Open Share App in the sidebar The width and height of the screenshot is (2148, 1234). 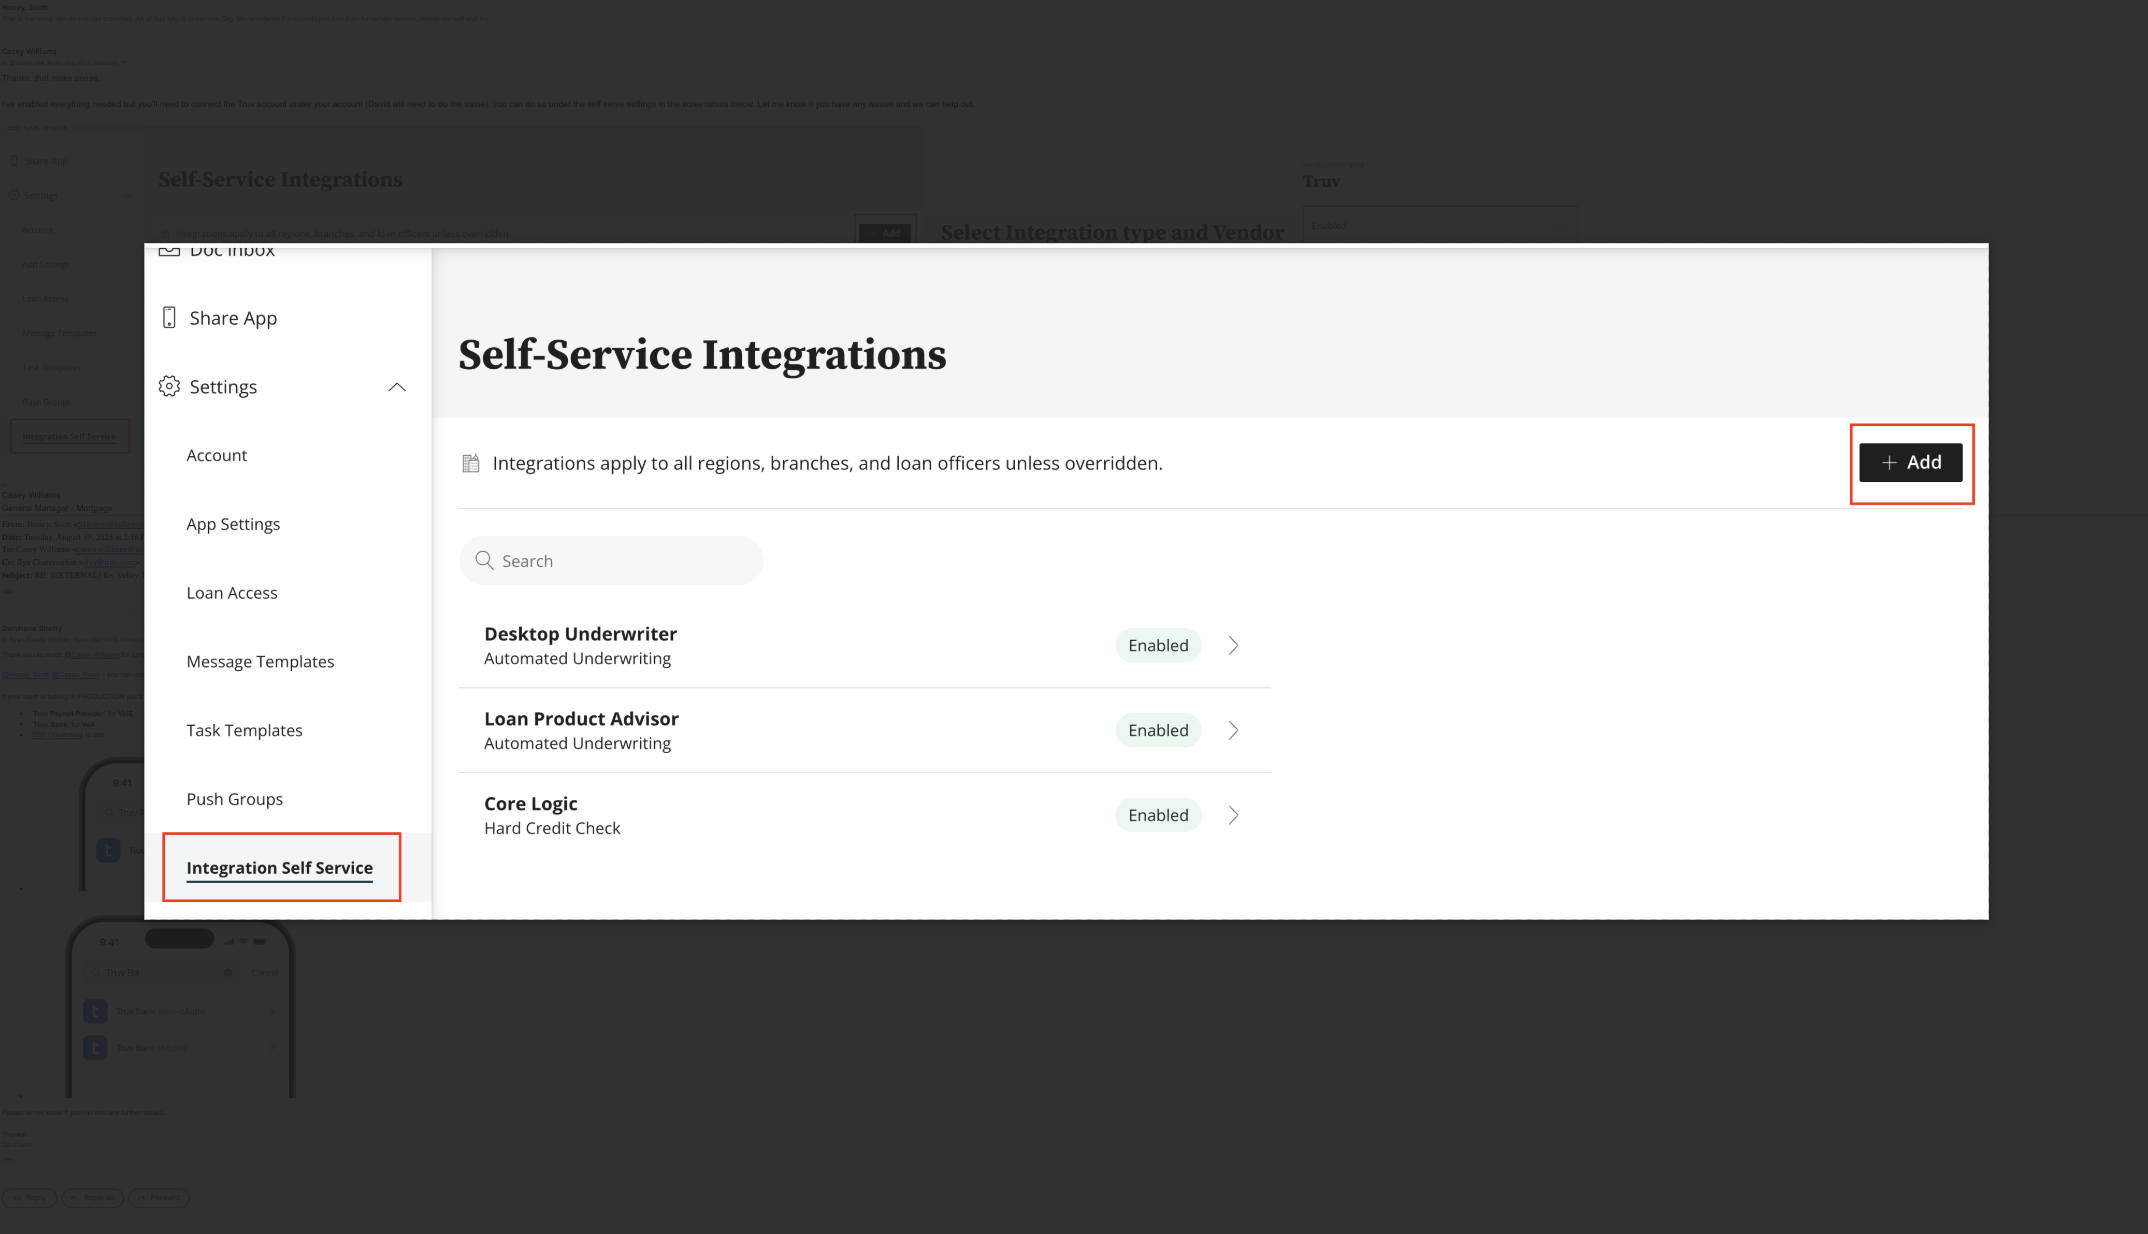pyautogui.click(x=233, y=318)
